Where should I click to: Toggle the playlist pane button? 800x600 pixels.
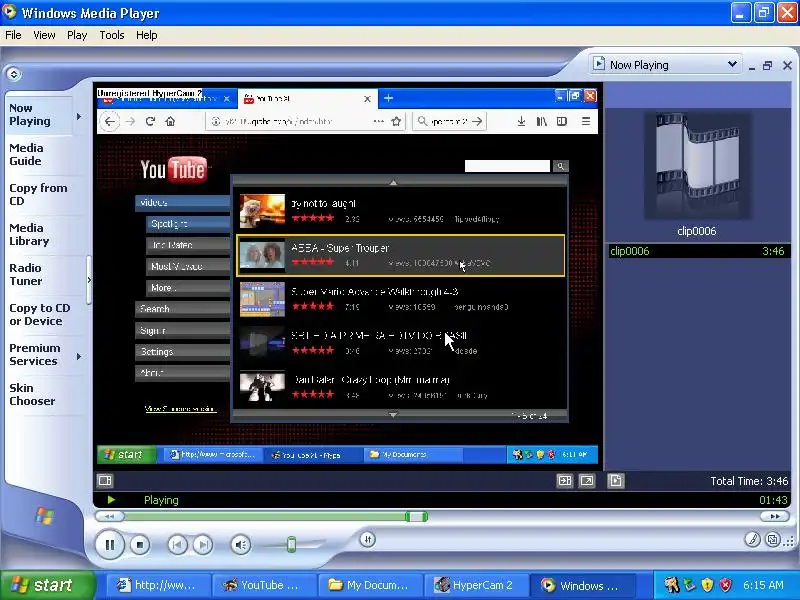(615, 480)
